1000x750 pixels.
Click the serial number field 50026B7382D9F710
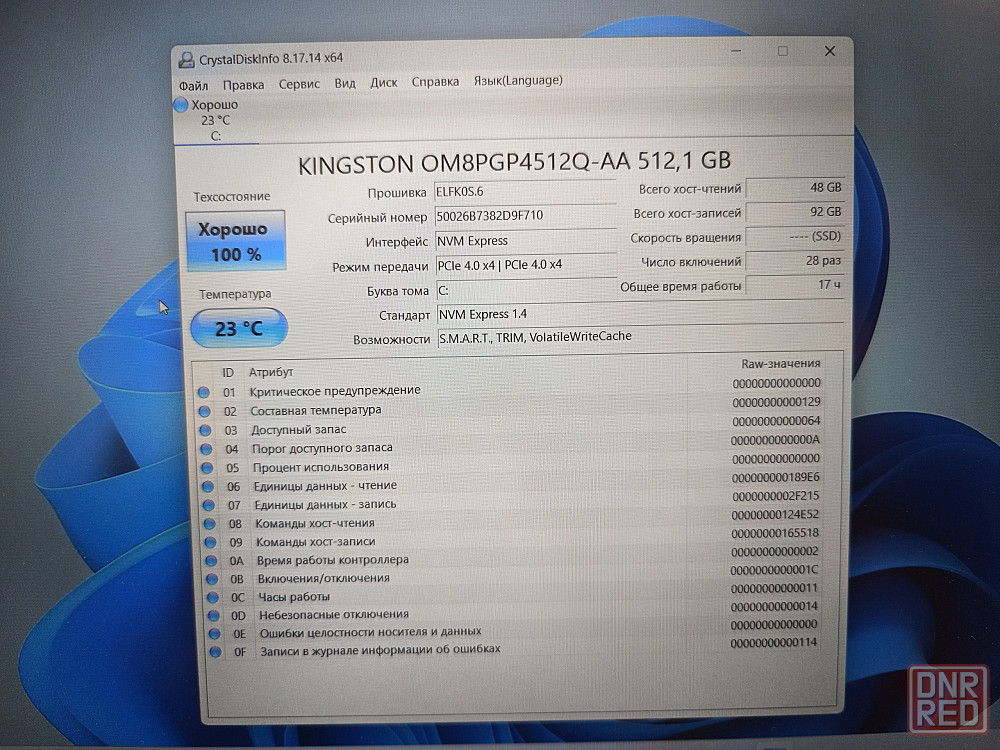(x=524, y=216)
